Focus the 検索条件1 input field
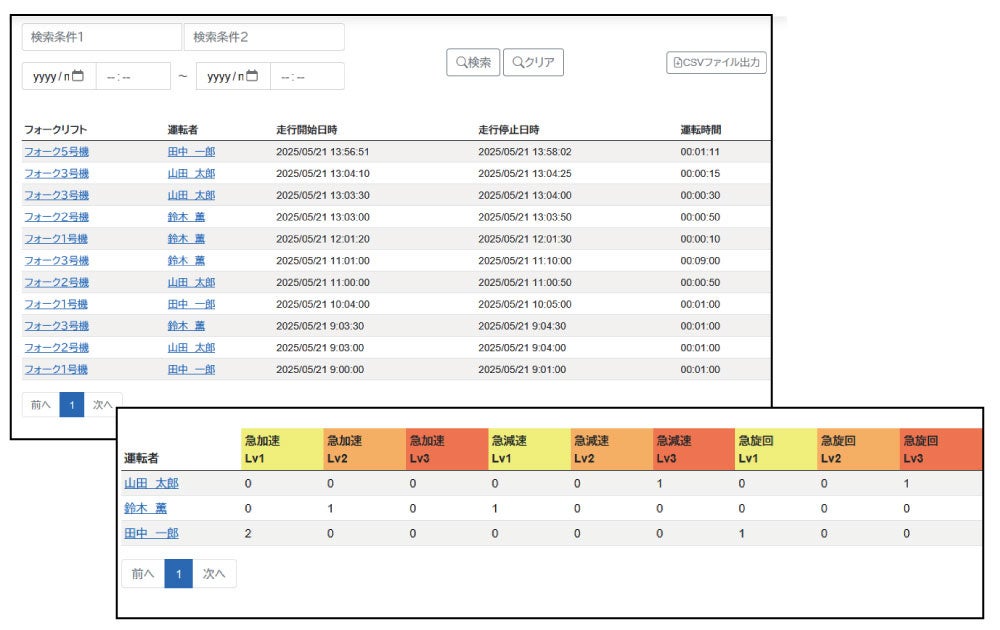 pos(102,37)
